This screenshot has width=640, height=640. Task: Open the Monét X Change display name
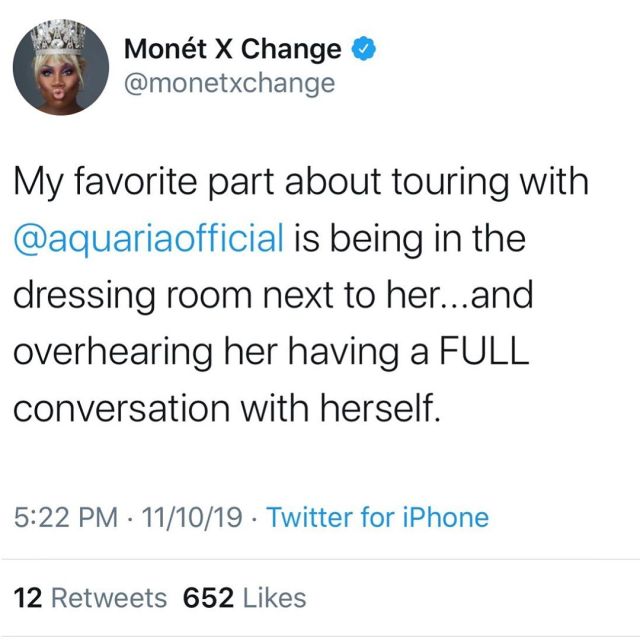tap(233, 49)
